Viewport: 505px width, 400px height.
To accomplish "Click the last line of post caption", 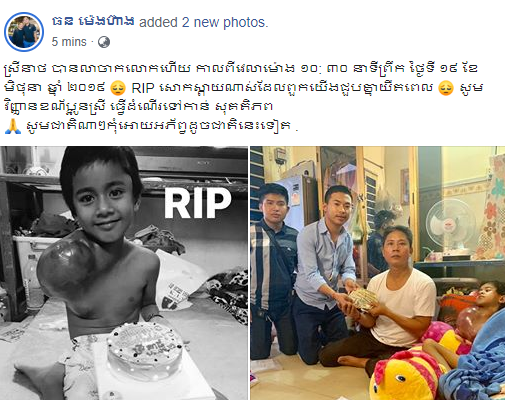I will coord(151,126).
